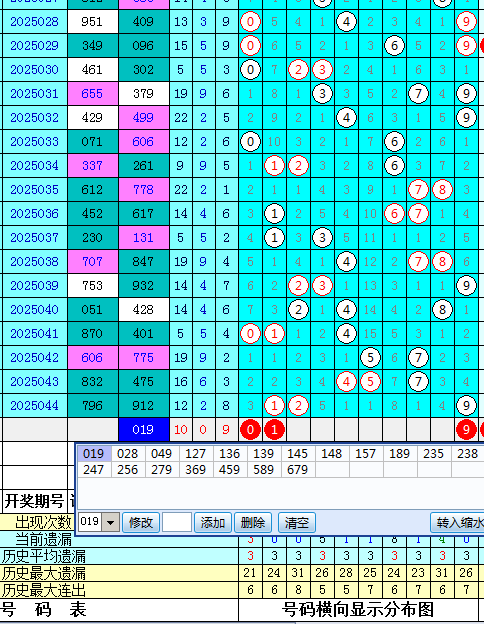Image resolution: width=484 pixels, height=624 pixels.
Task: Click the red filled 0 circle in prediction row
Action: point(250,430)
